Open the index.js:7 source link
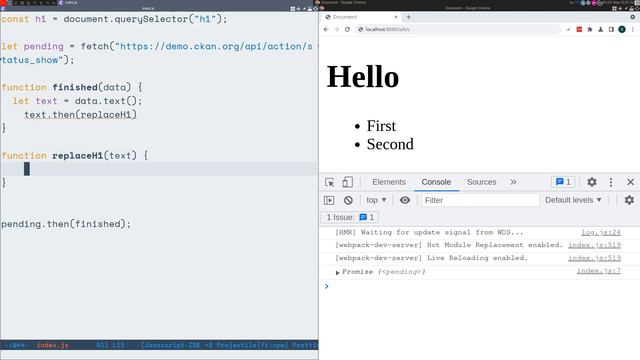Image resolution: width=640 pixels, height=360 pixels. coord(598,271)
